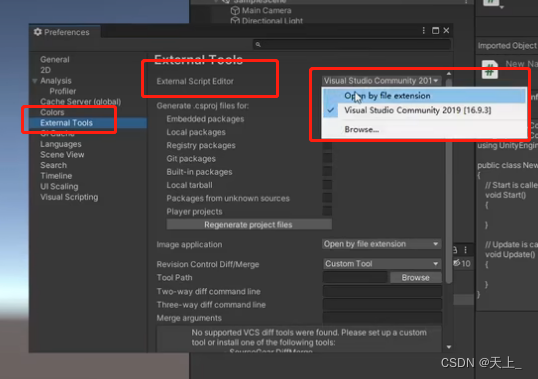Toggle Packages from unknown sources checkbox
Image resolution: width=538 pixels, height=379 pixels.
pos(327,198)
